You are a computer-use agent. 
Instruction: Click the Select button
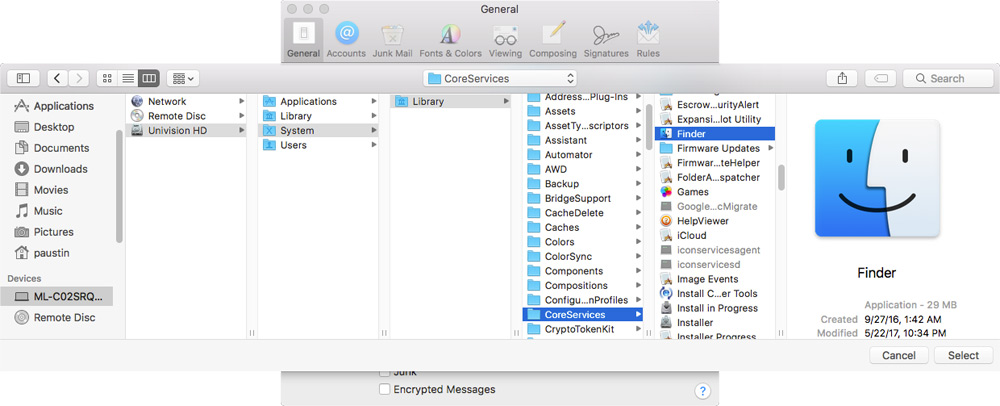point(963,356)
